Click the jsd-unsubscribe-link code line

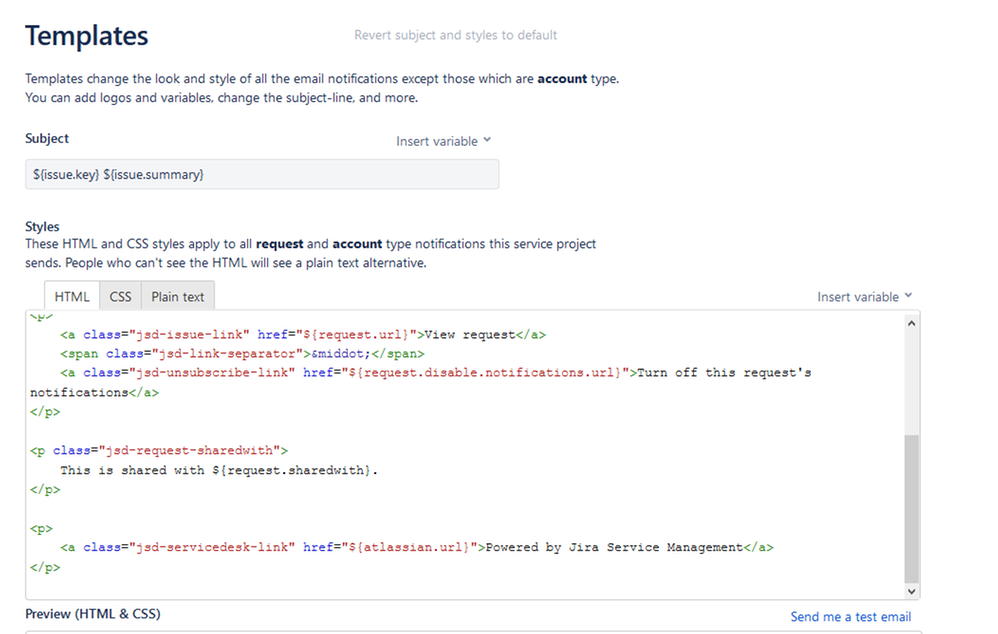tap(421, 383)
